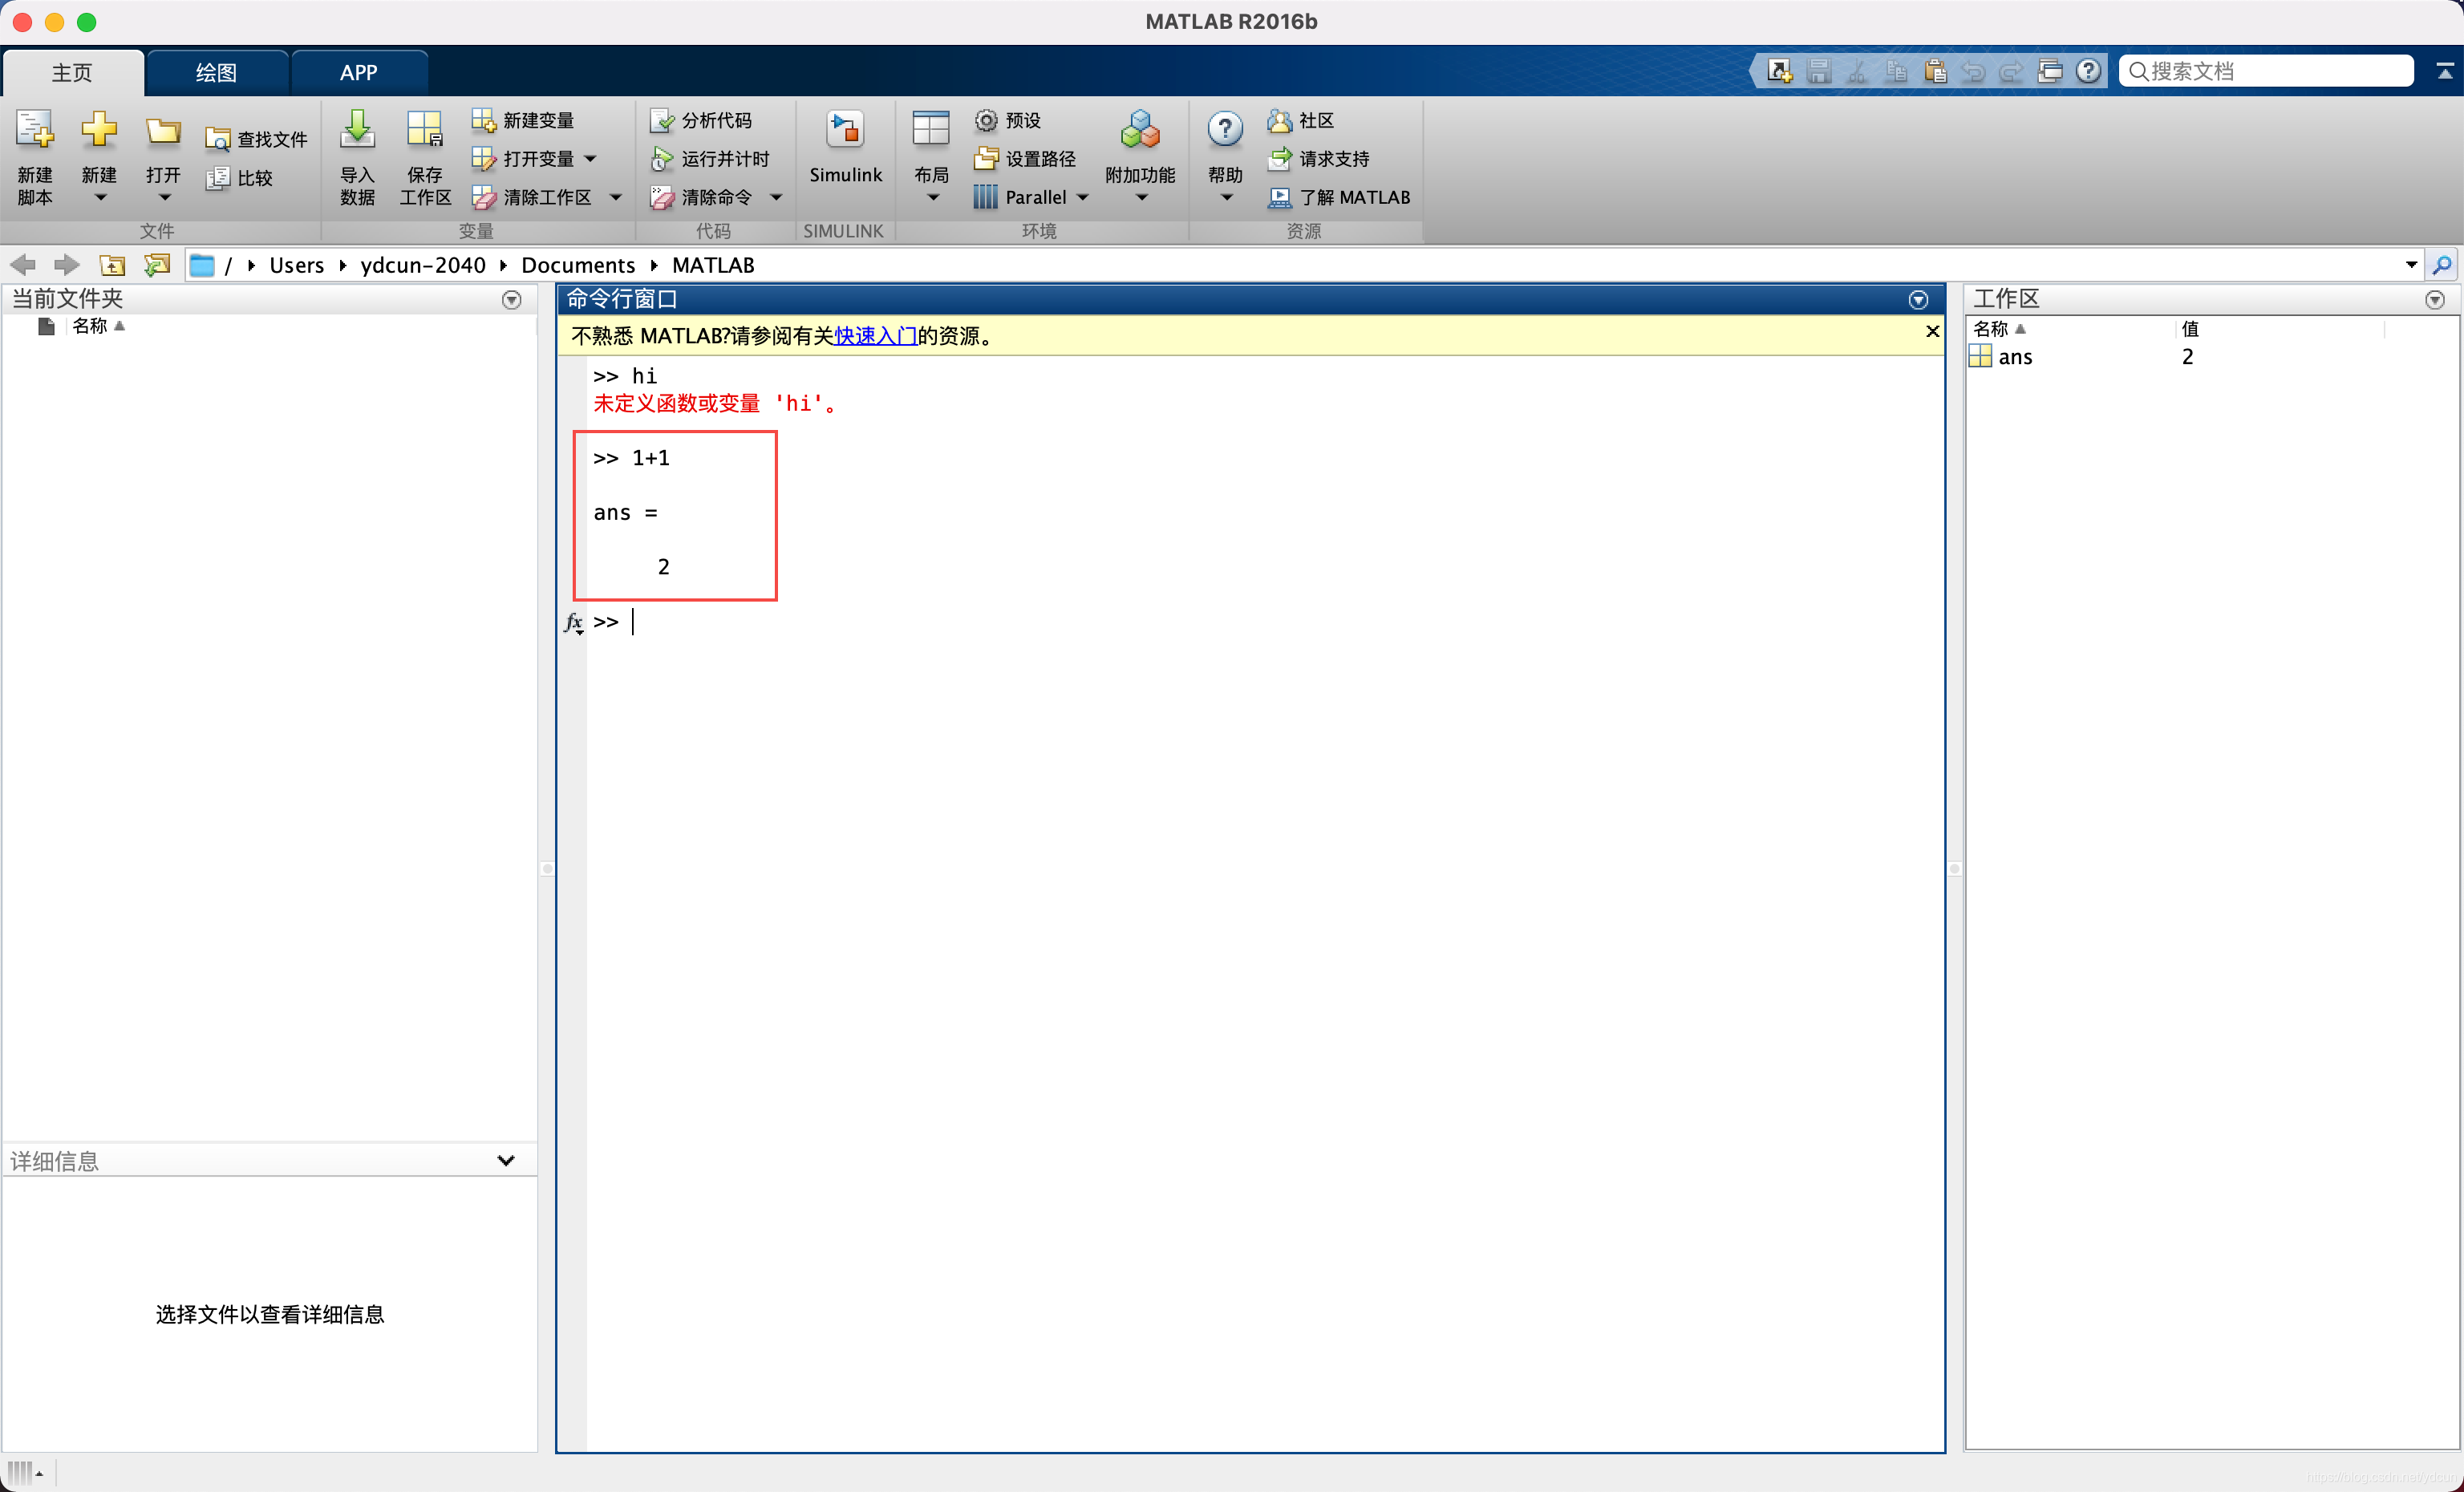Click the search documentation (搜索文档) field
The height and width of the screenshot is (1492, 2464).
point(2266,71)
